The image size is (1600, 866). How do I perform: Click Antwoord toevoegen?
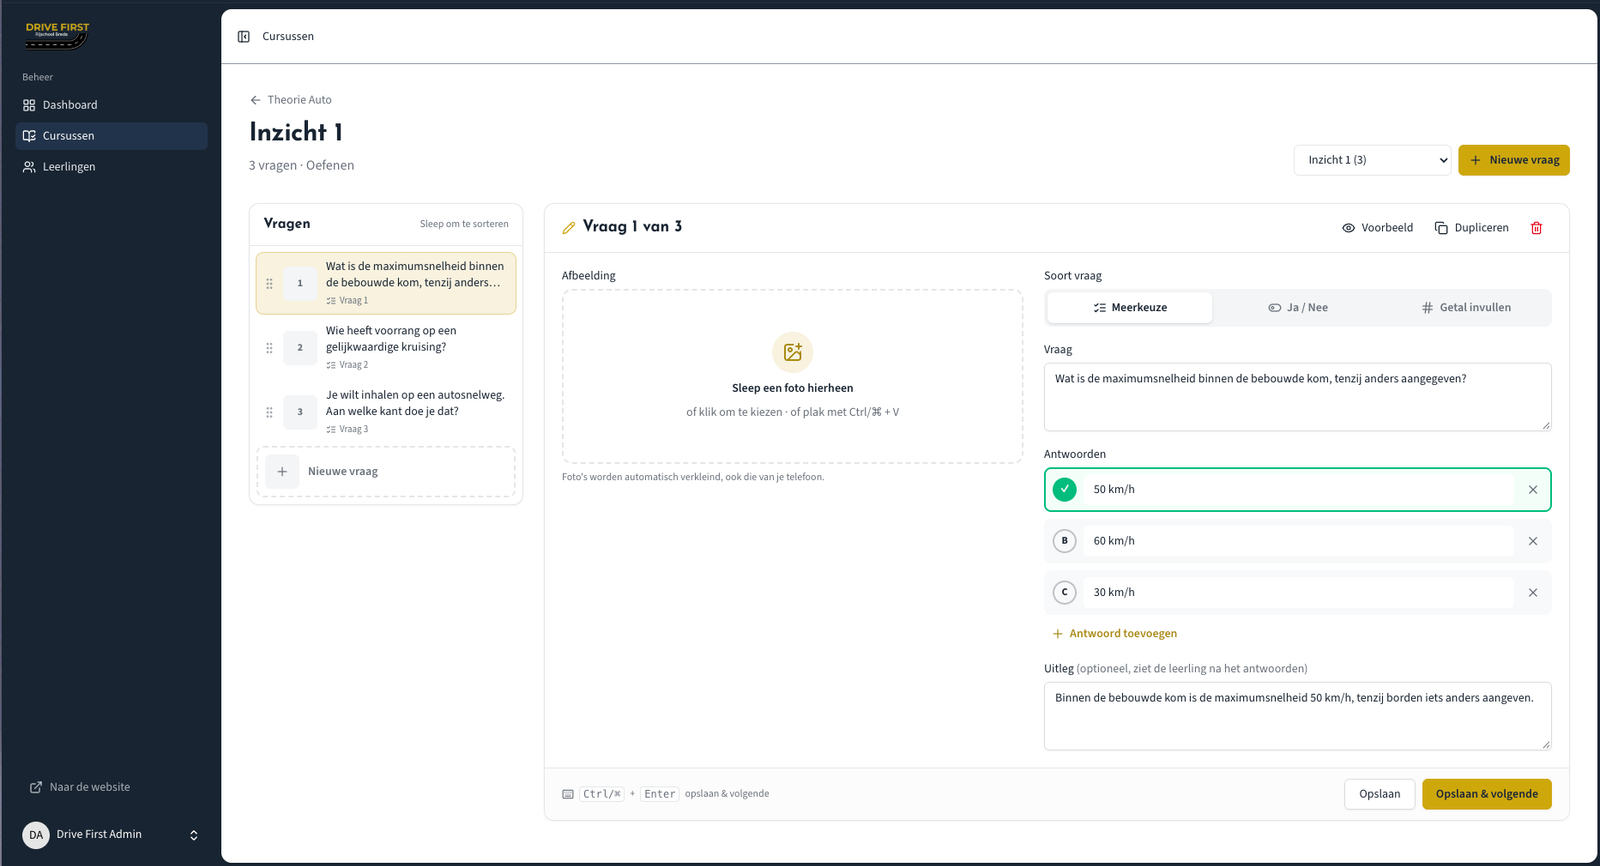[x=1115, y=634]
